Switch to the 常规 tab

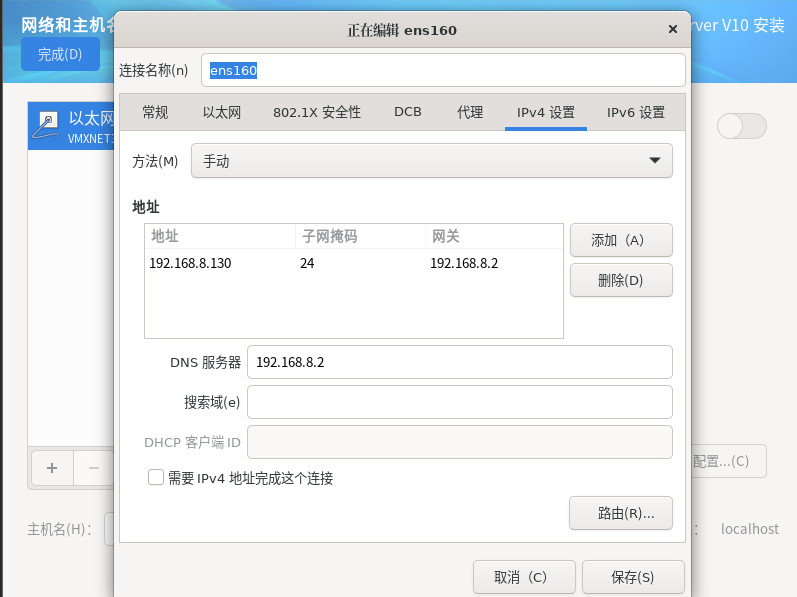pyautogui.click(x=155, y=112)
